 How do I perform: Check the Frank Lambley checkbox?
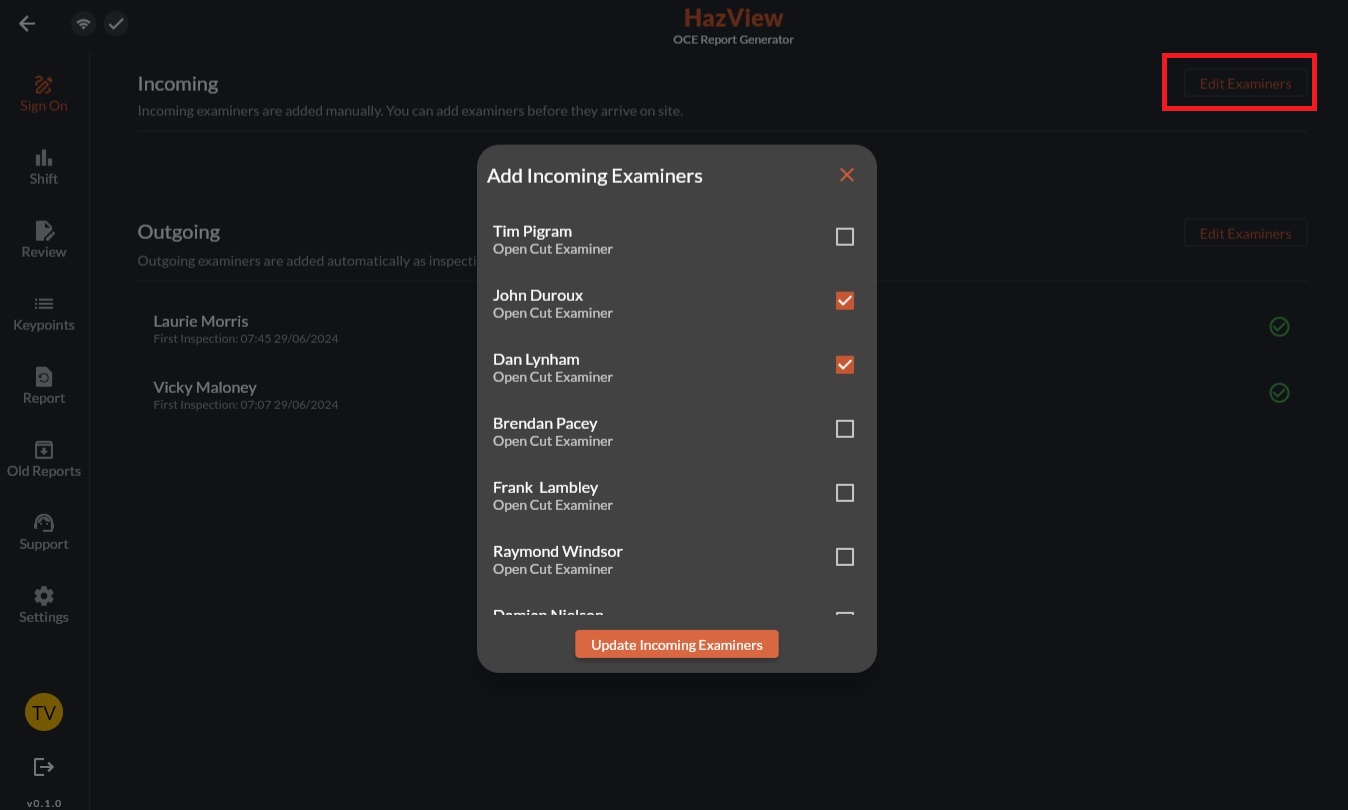tap(845, 493)
